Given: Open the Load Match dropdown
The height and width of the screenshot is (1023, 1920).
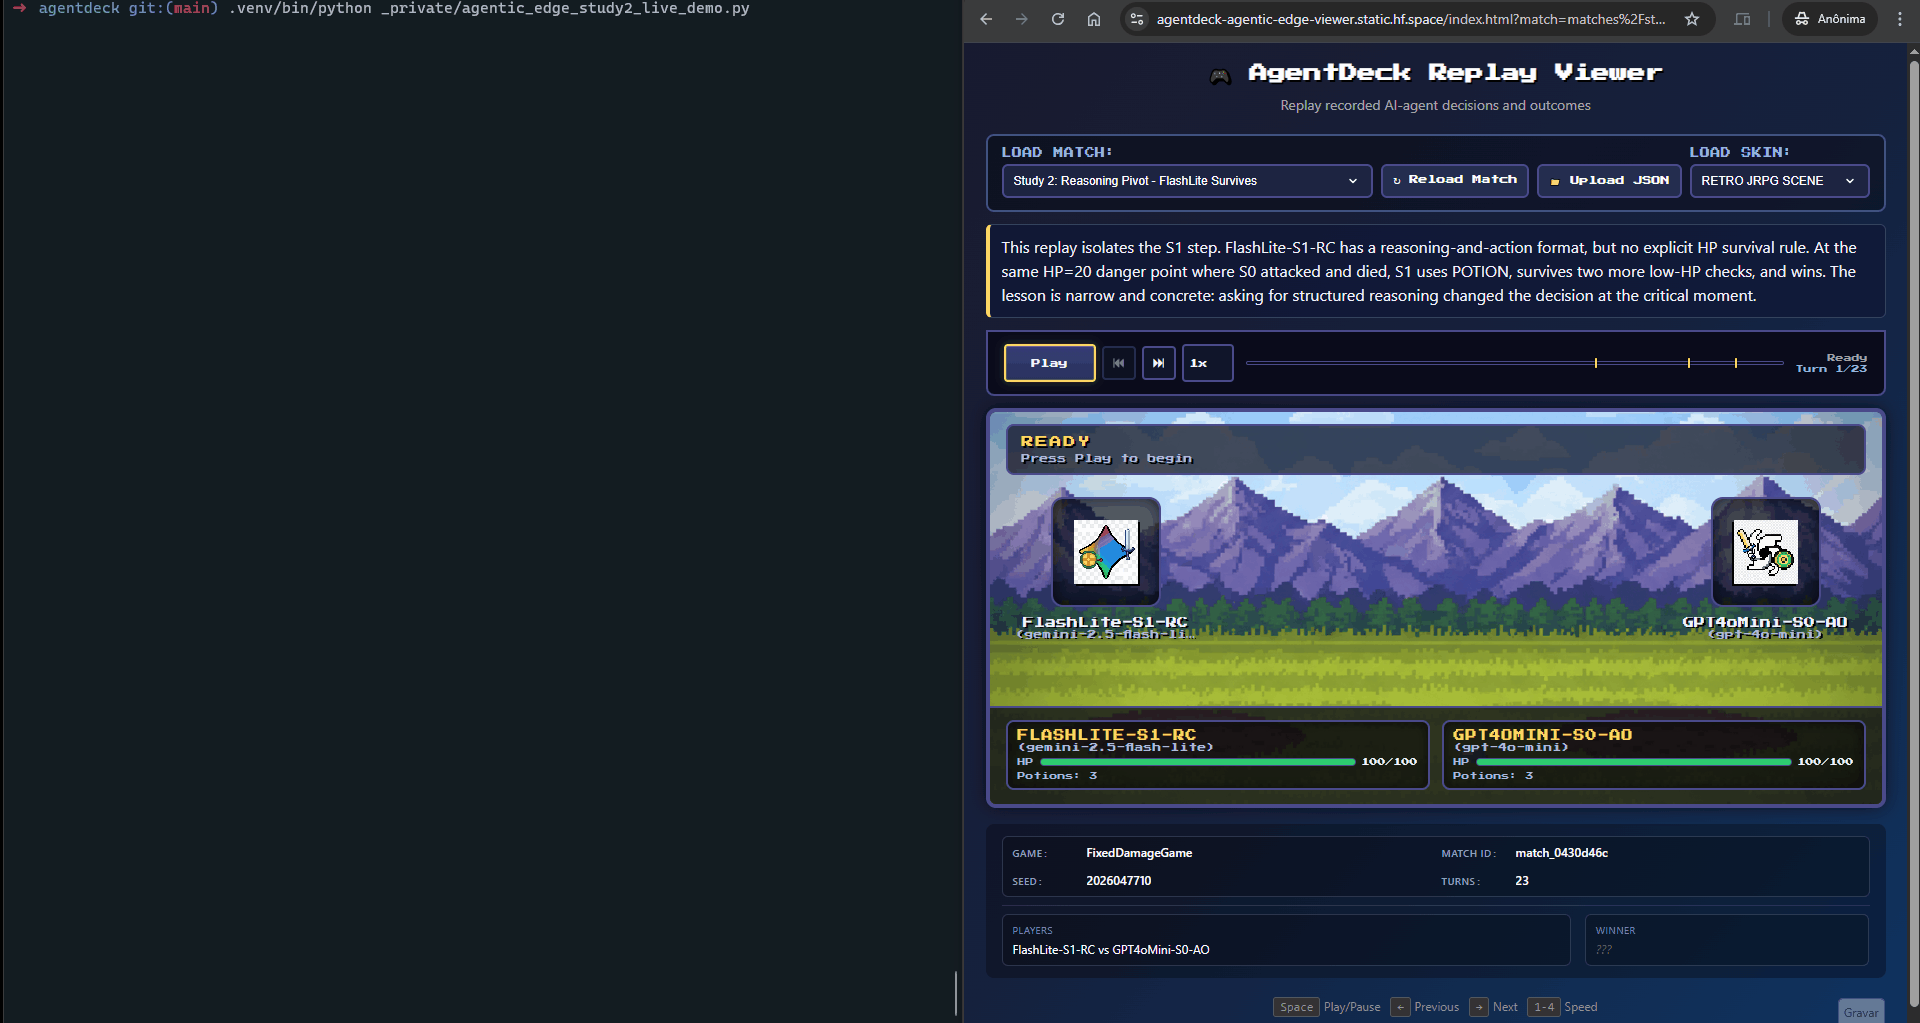Looking at the screenshot, I should pos(1186,181).
